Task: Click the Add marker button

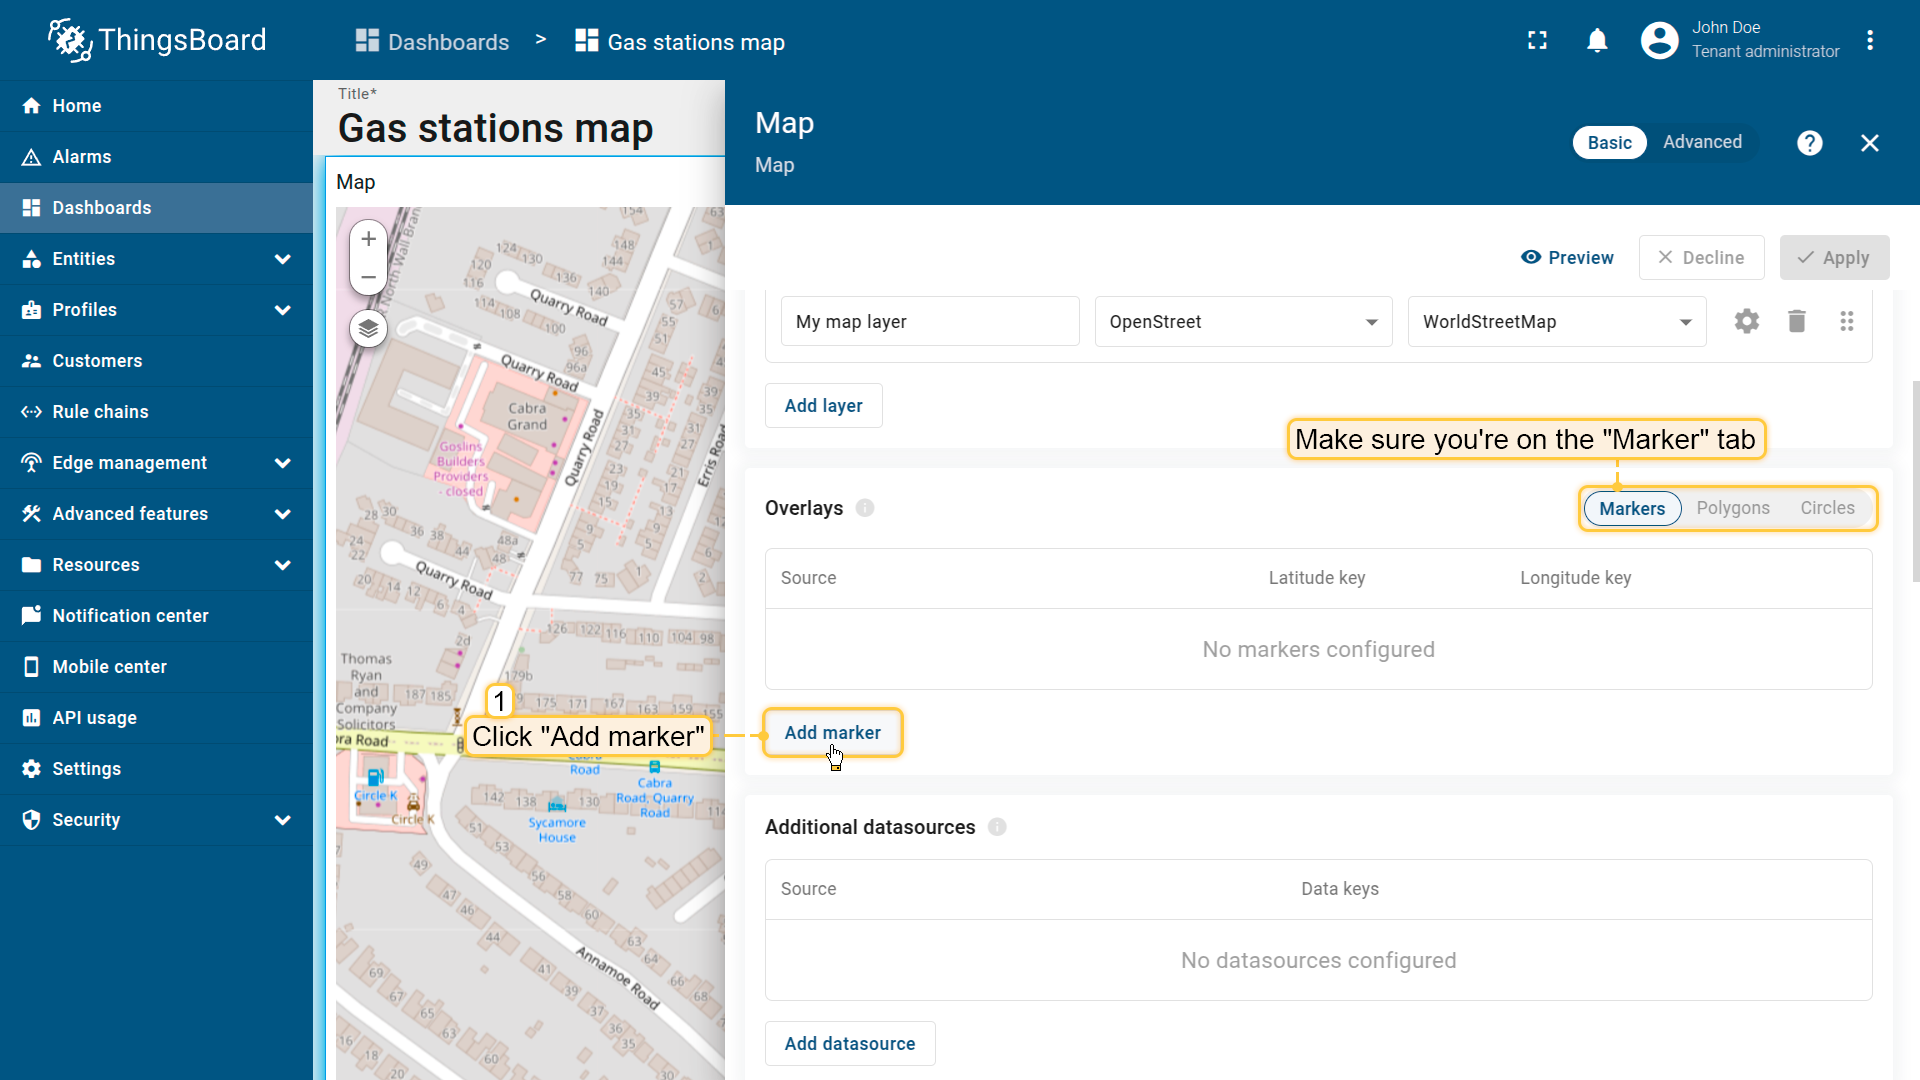Action: pos(832,733)
